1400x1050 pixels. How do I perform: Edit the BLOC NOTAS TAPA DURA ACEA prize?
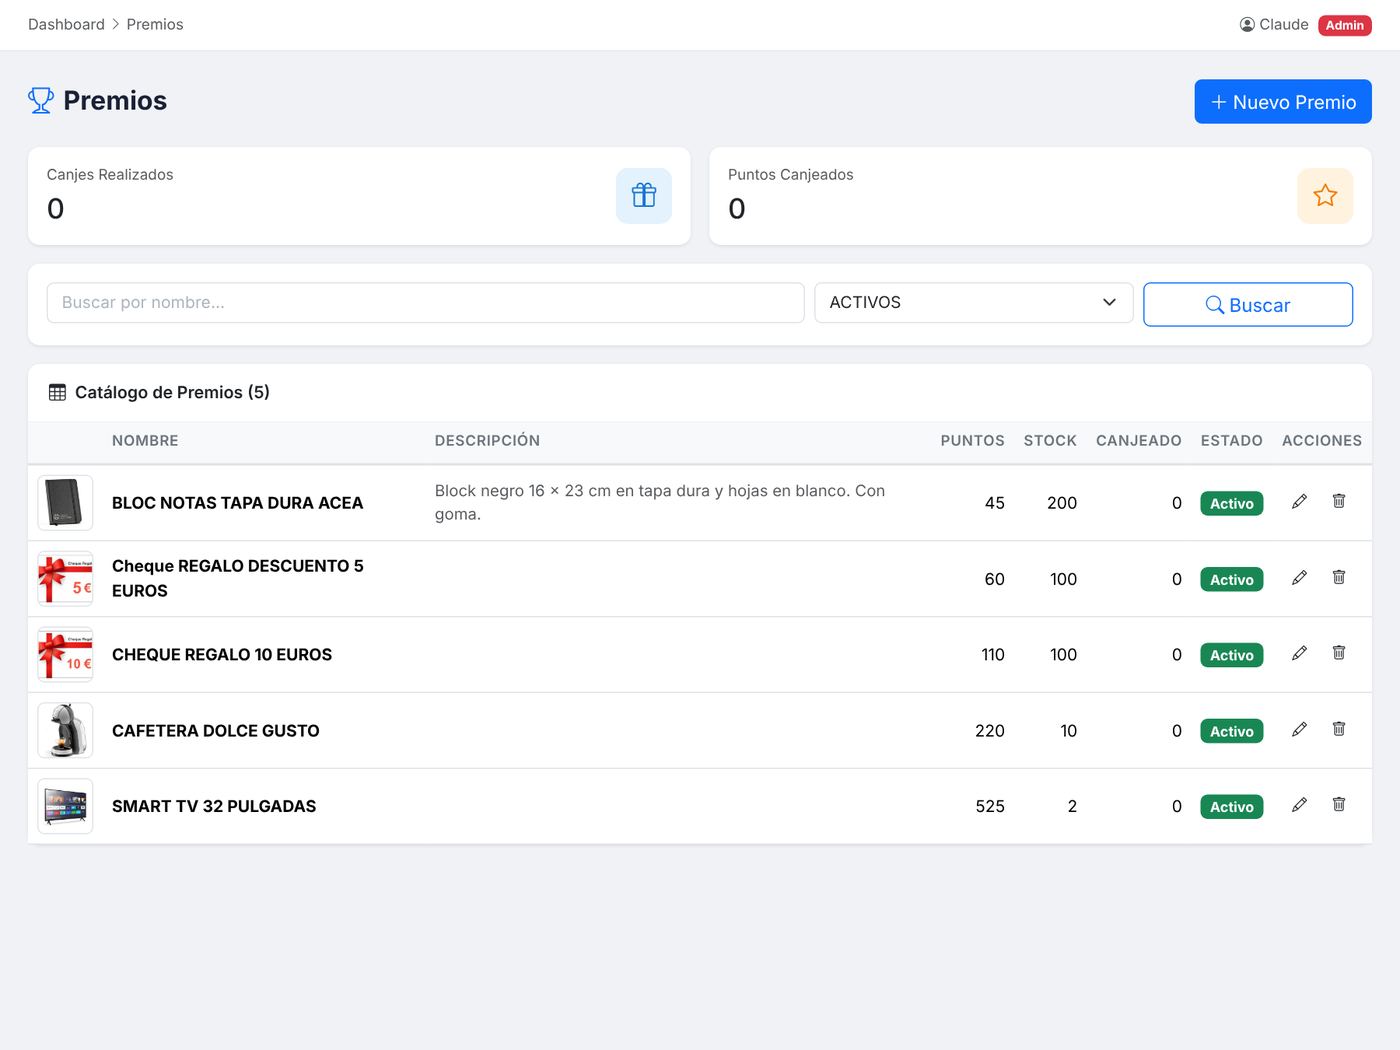click(1299, 501)
